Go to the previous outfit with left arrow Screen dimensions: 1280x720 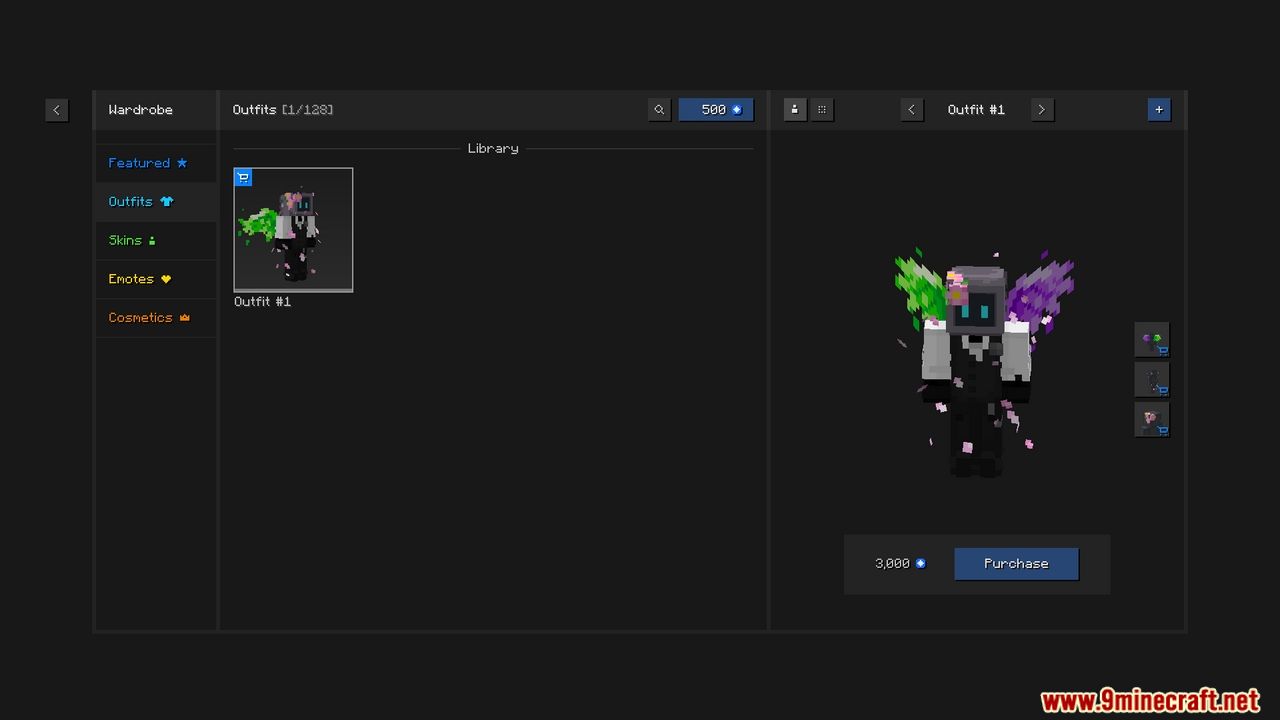pyautogui.click(x=911, y=110)
